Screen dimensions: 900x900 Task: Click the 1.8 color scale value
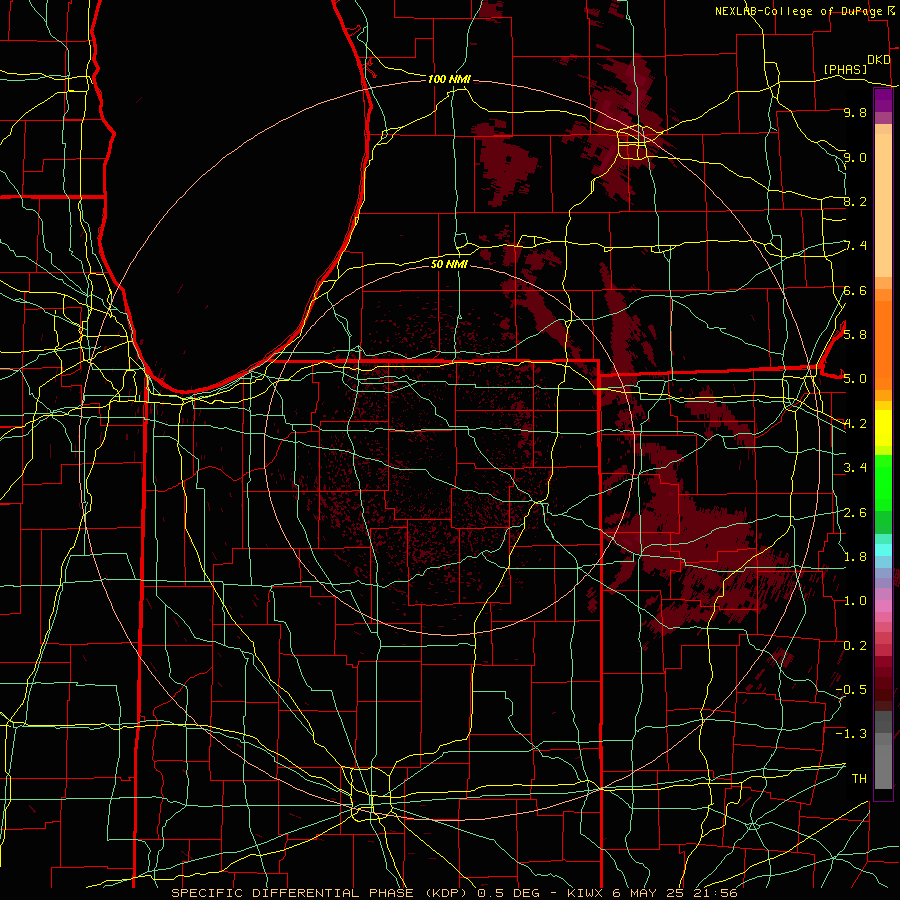click(x=855, y=556)
